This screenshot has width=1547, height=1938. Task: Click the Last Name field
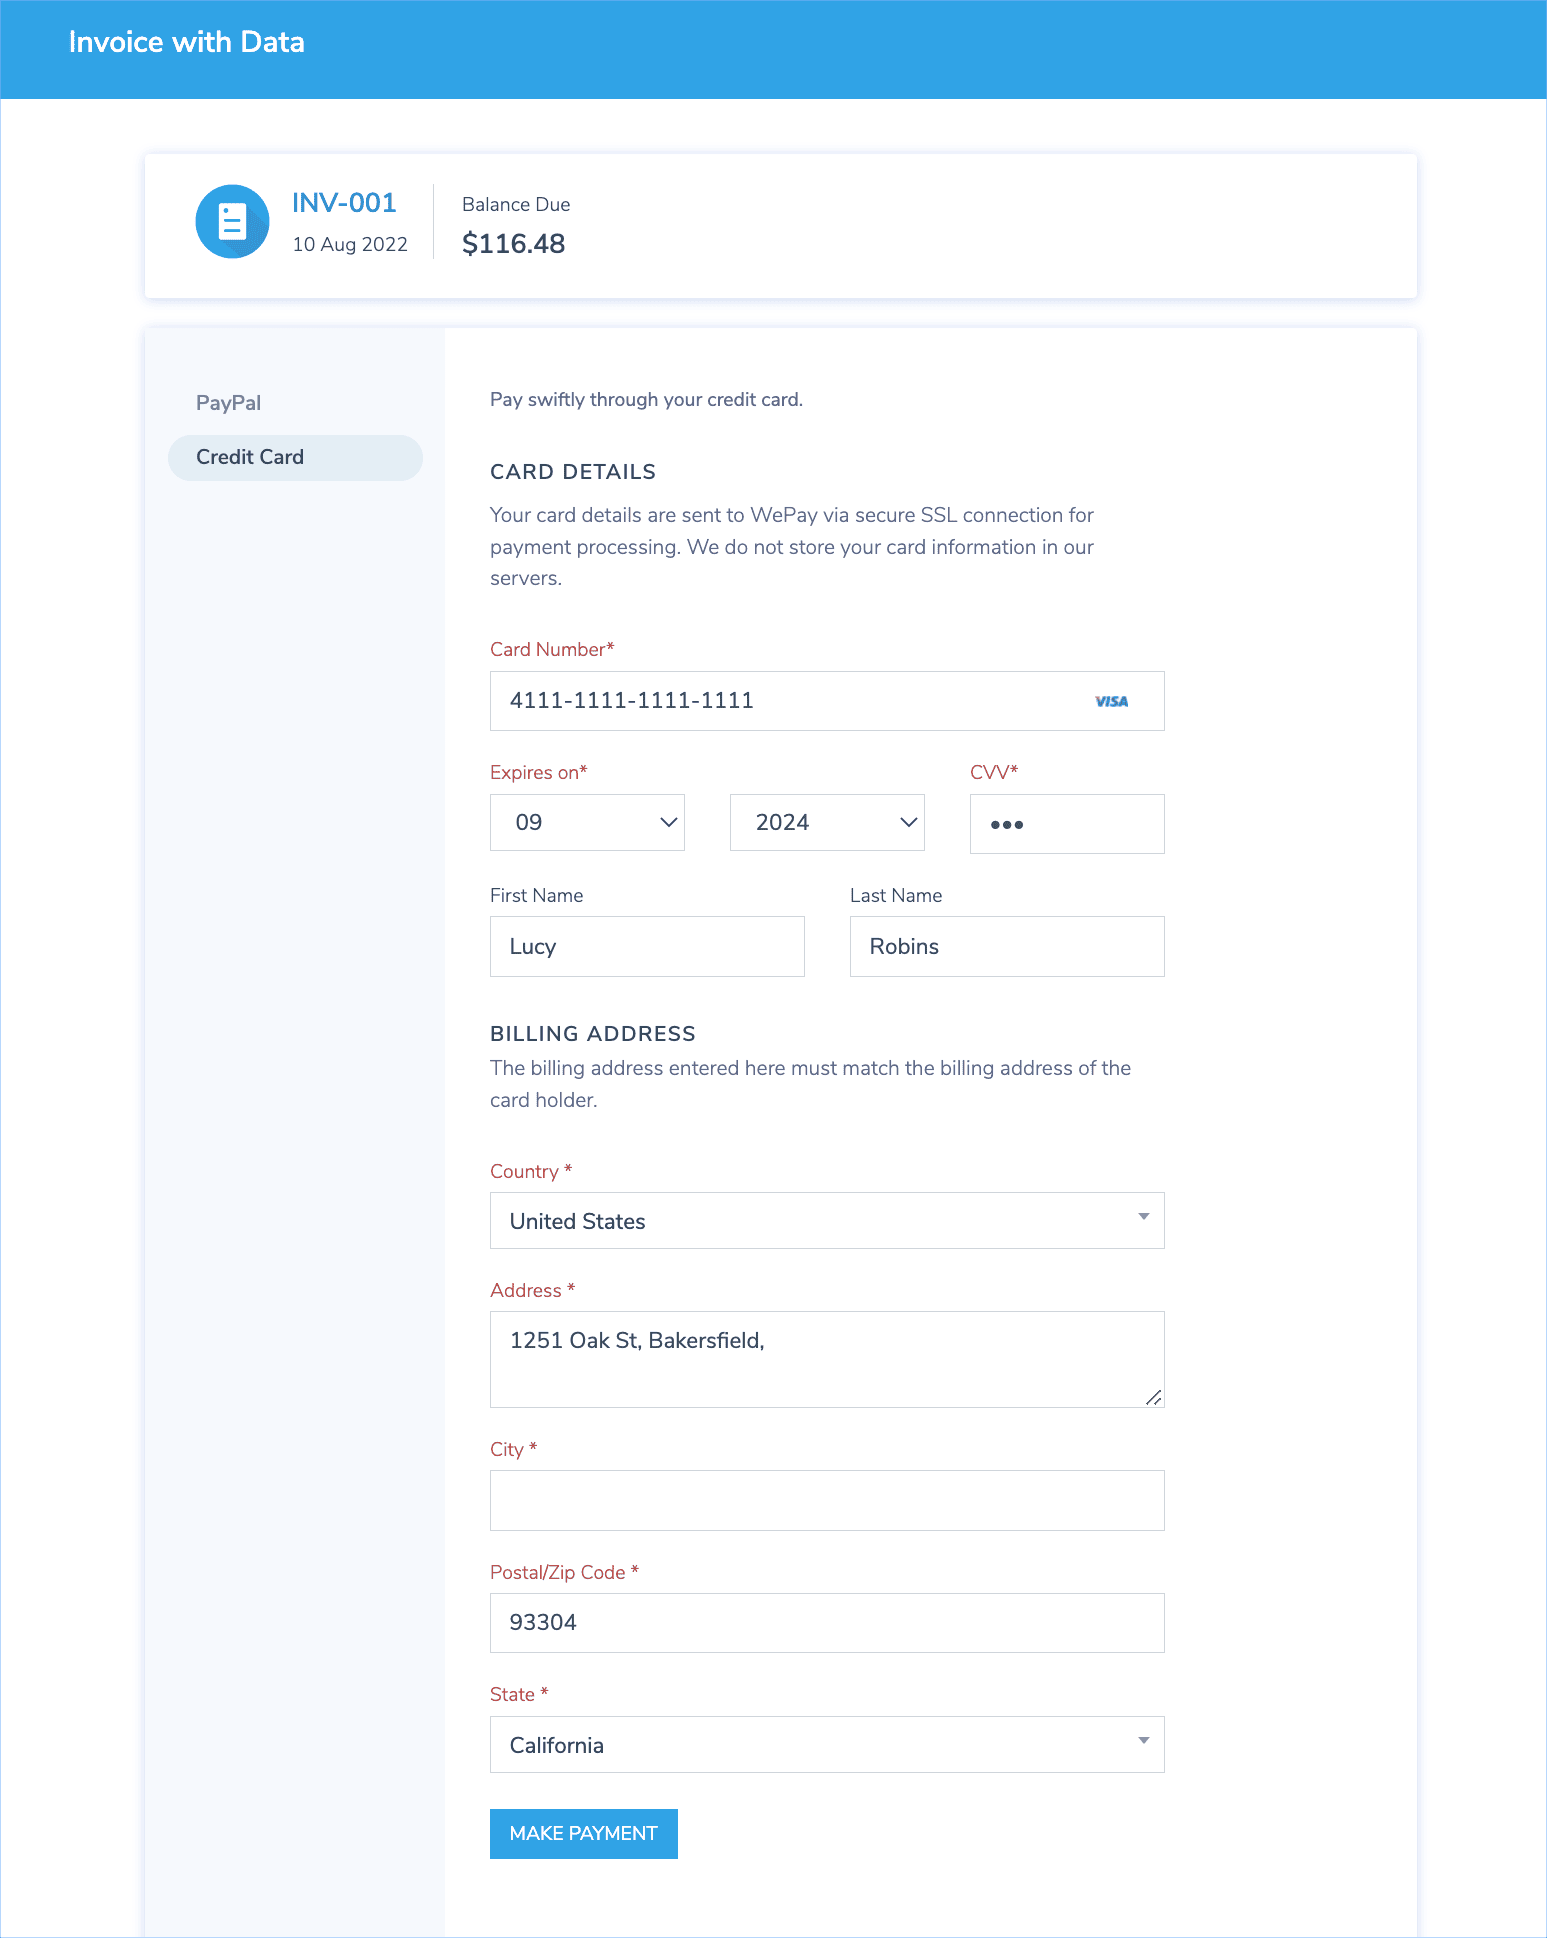click(1007, 946)
